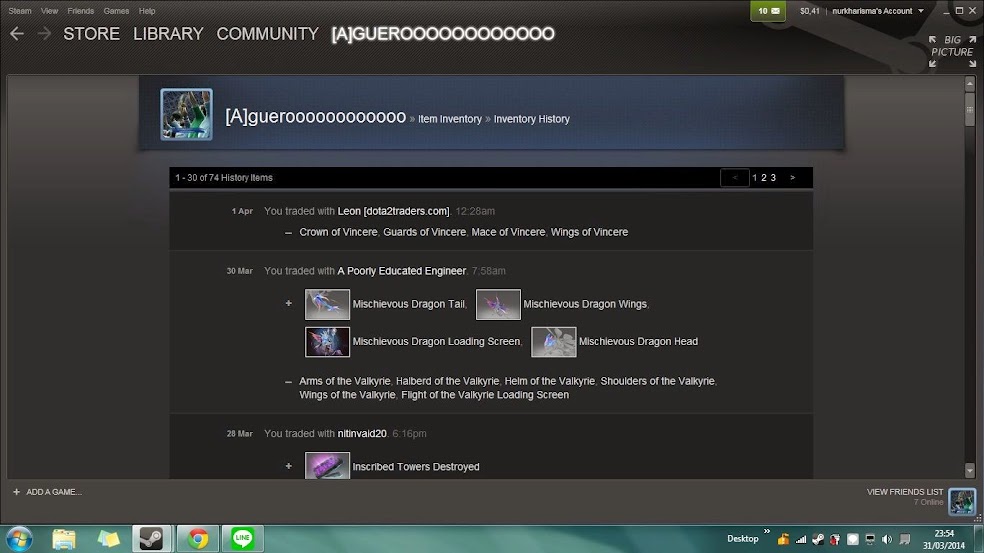Go forward with the right arrow
This screenshot has height=553, width=984.
(44, 34)
